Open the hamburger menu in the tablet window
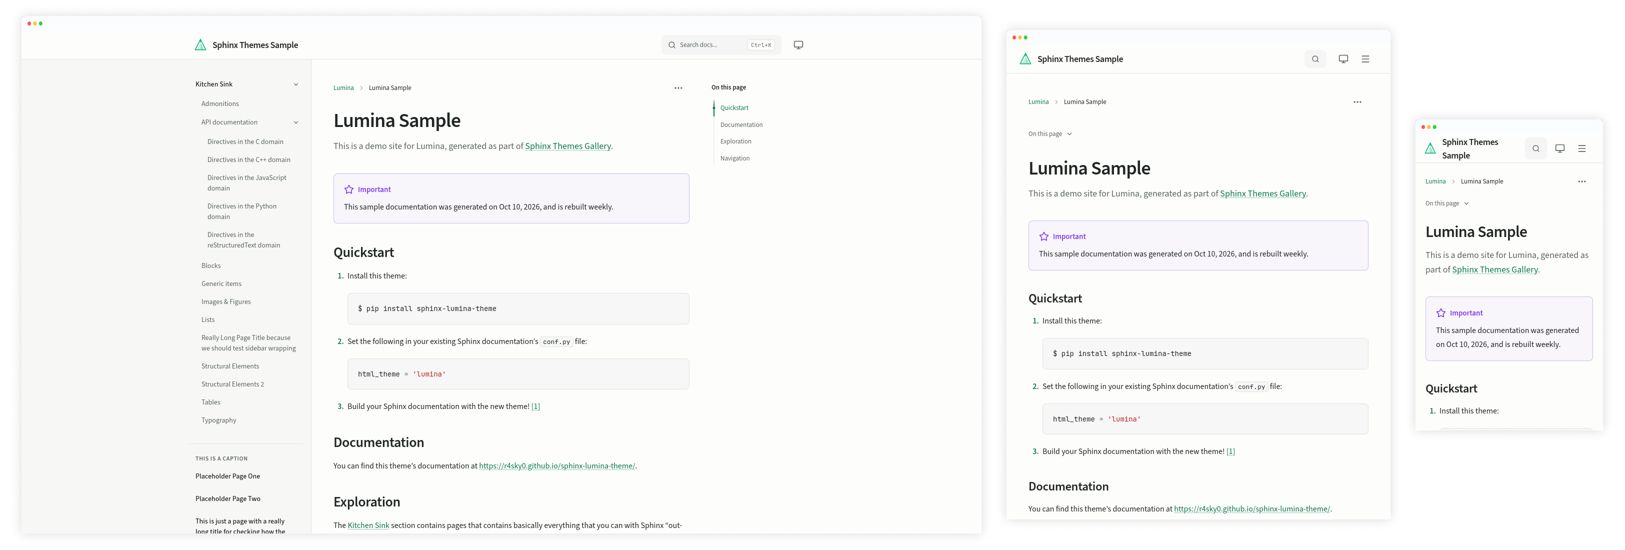The image size is (1625, 550). pyautogui.click(x=1365, y=59)
